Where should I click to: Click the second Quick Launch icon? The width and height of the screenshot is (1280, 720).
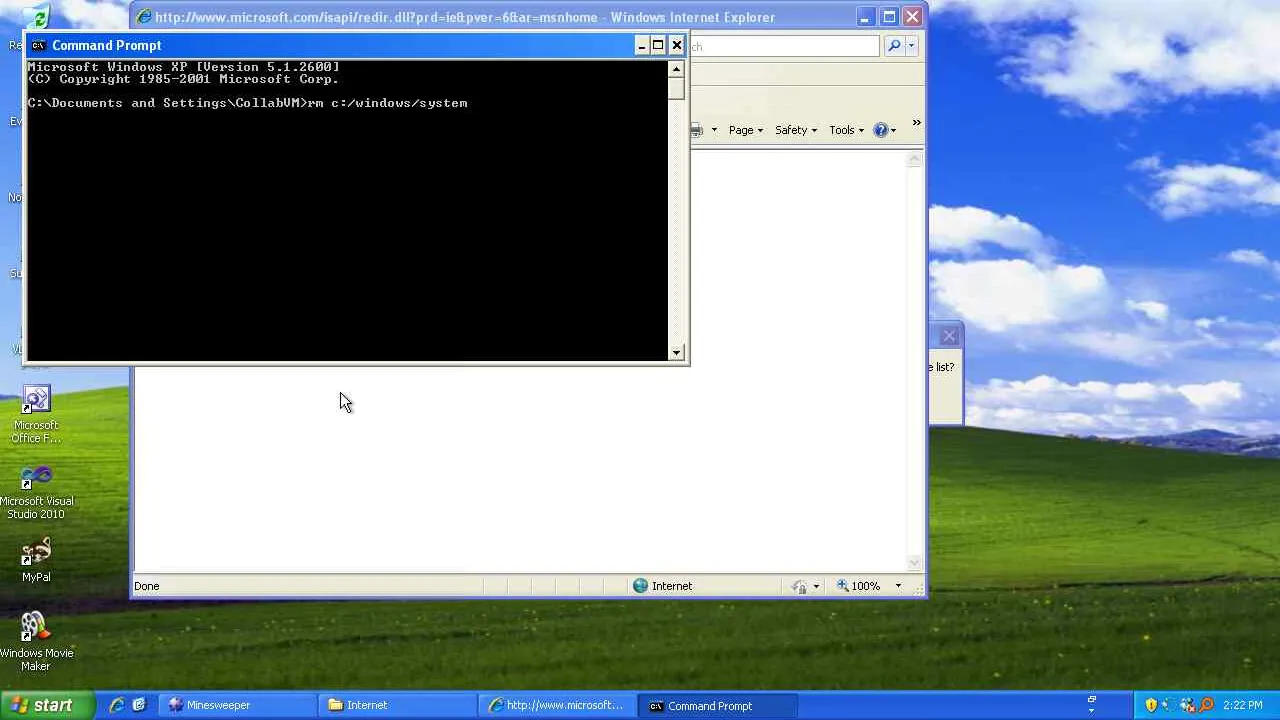(x=139, y=705)
